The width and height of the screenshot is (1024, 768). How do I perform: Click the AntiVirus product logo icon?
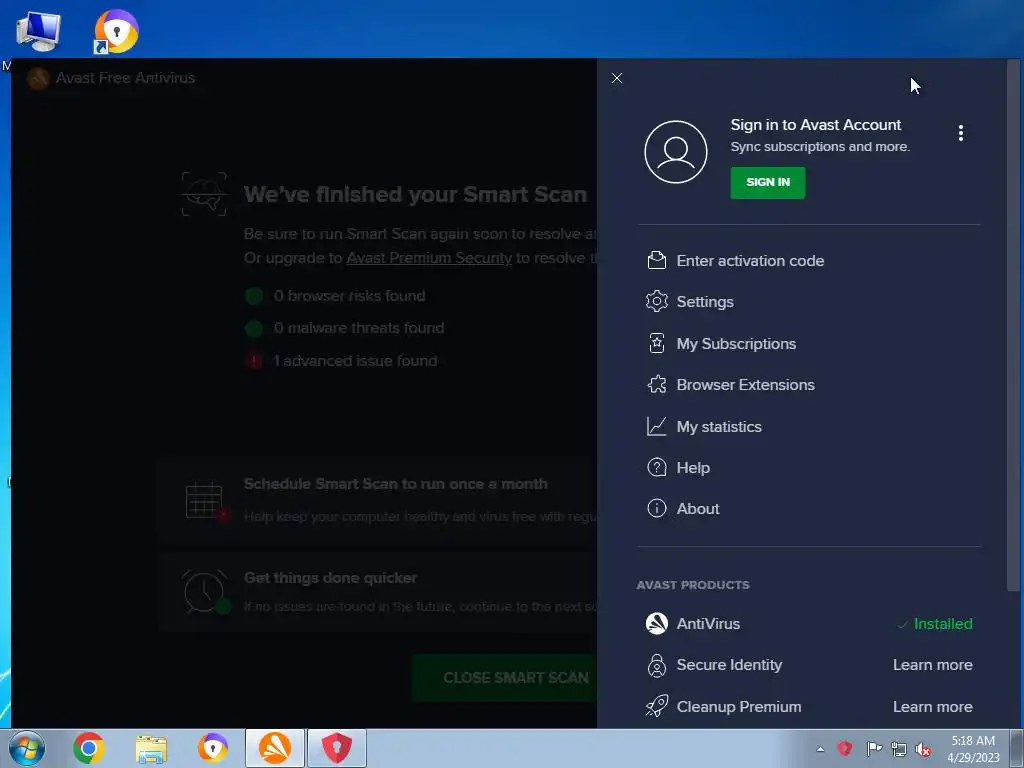(x=656, y=623)
